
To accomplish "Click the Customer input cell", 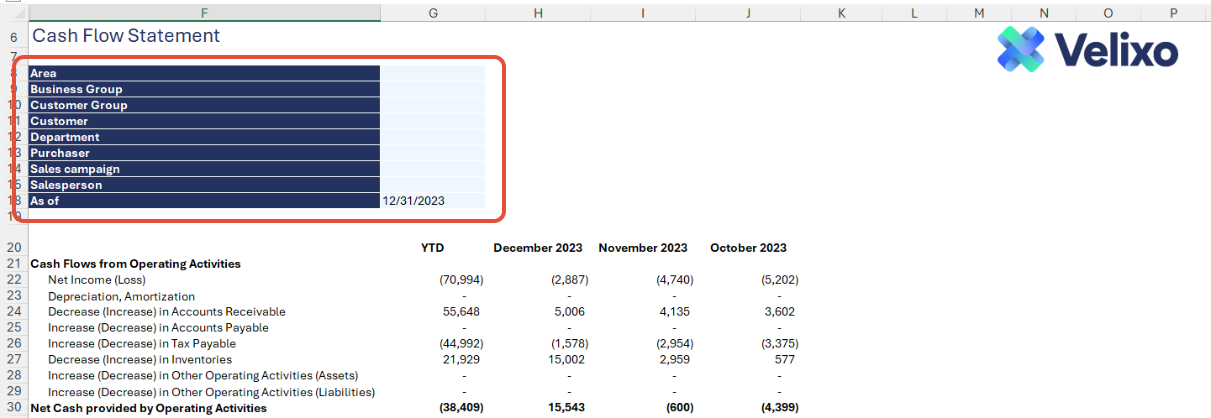I will tap(432, 121).
